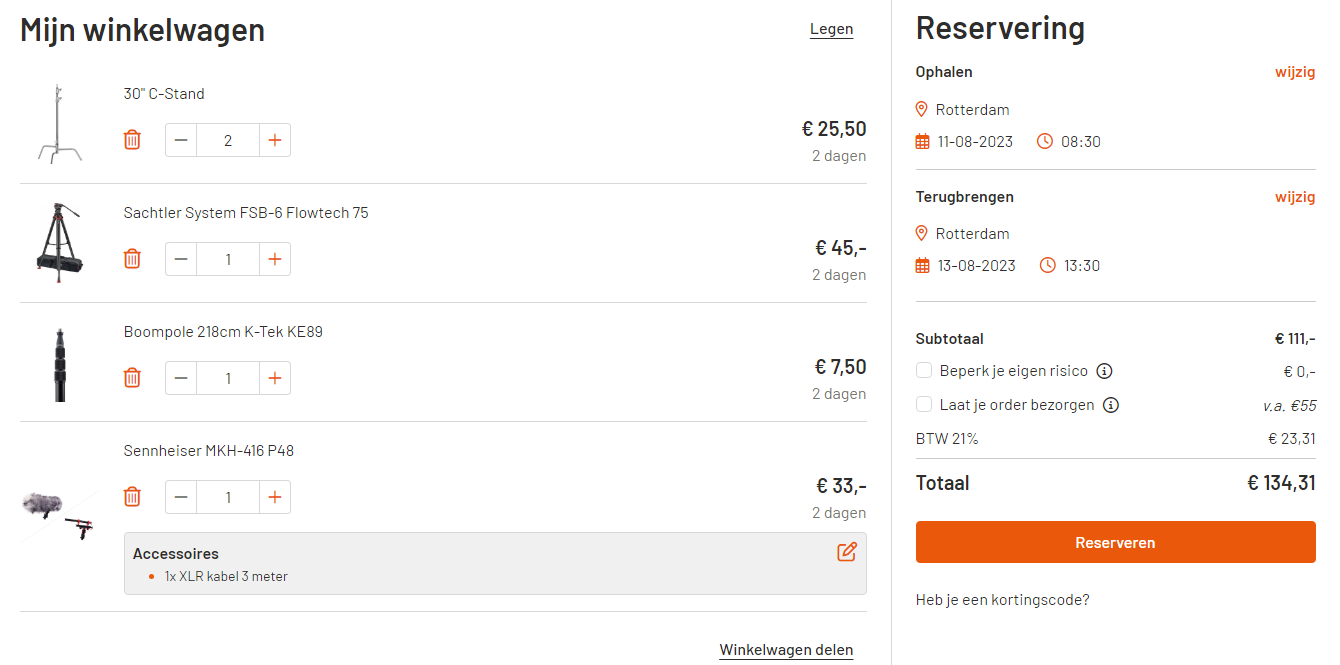Open info icon for eigen risico

[x=1104, y=371]
